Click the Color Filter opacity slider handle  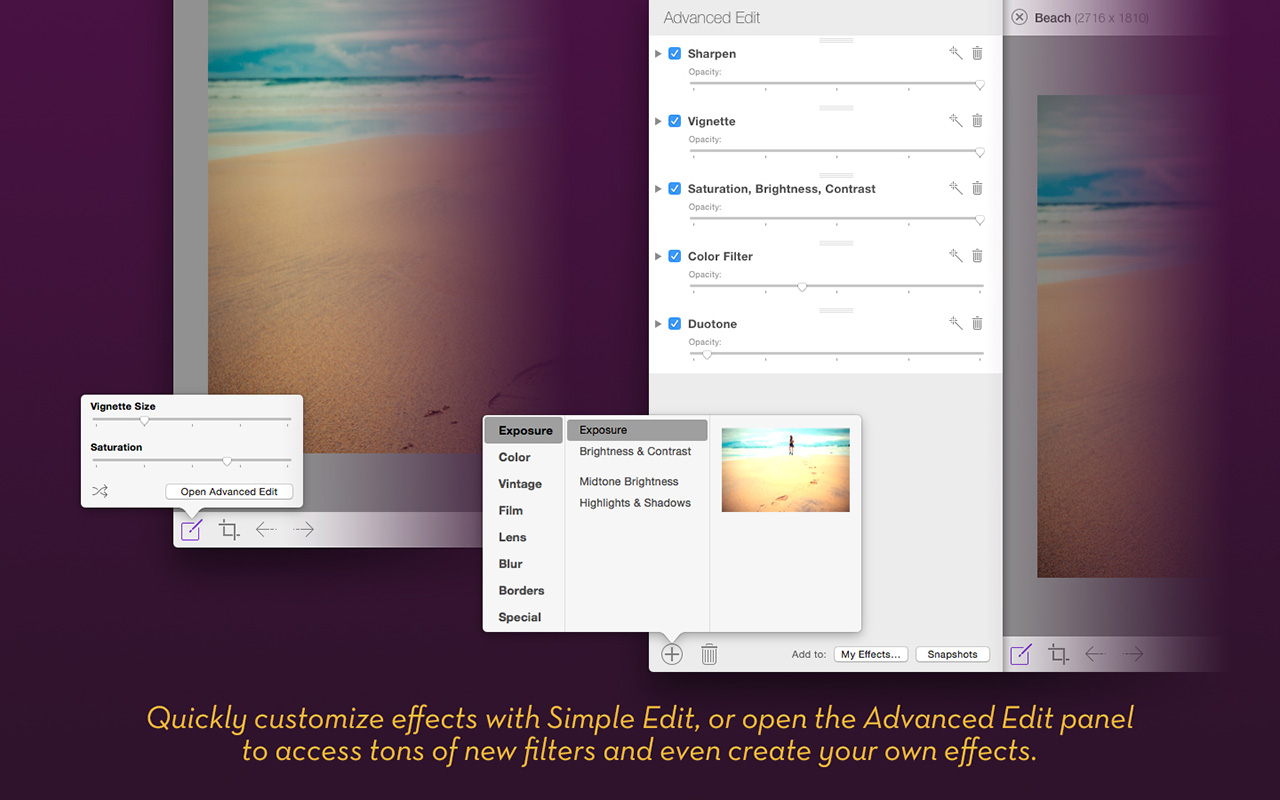tap(802, 287)
